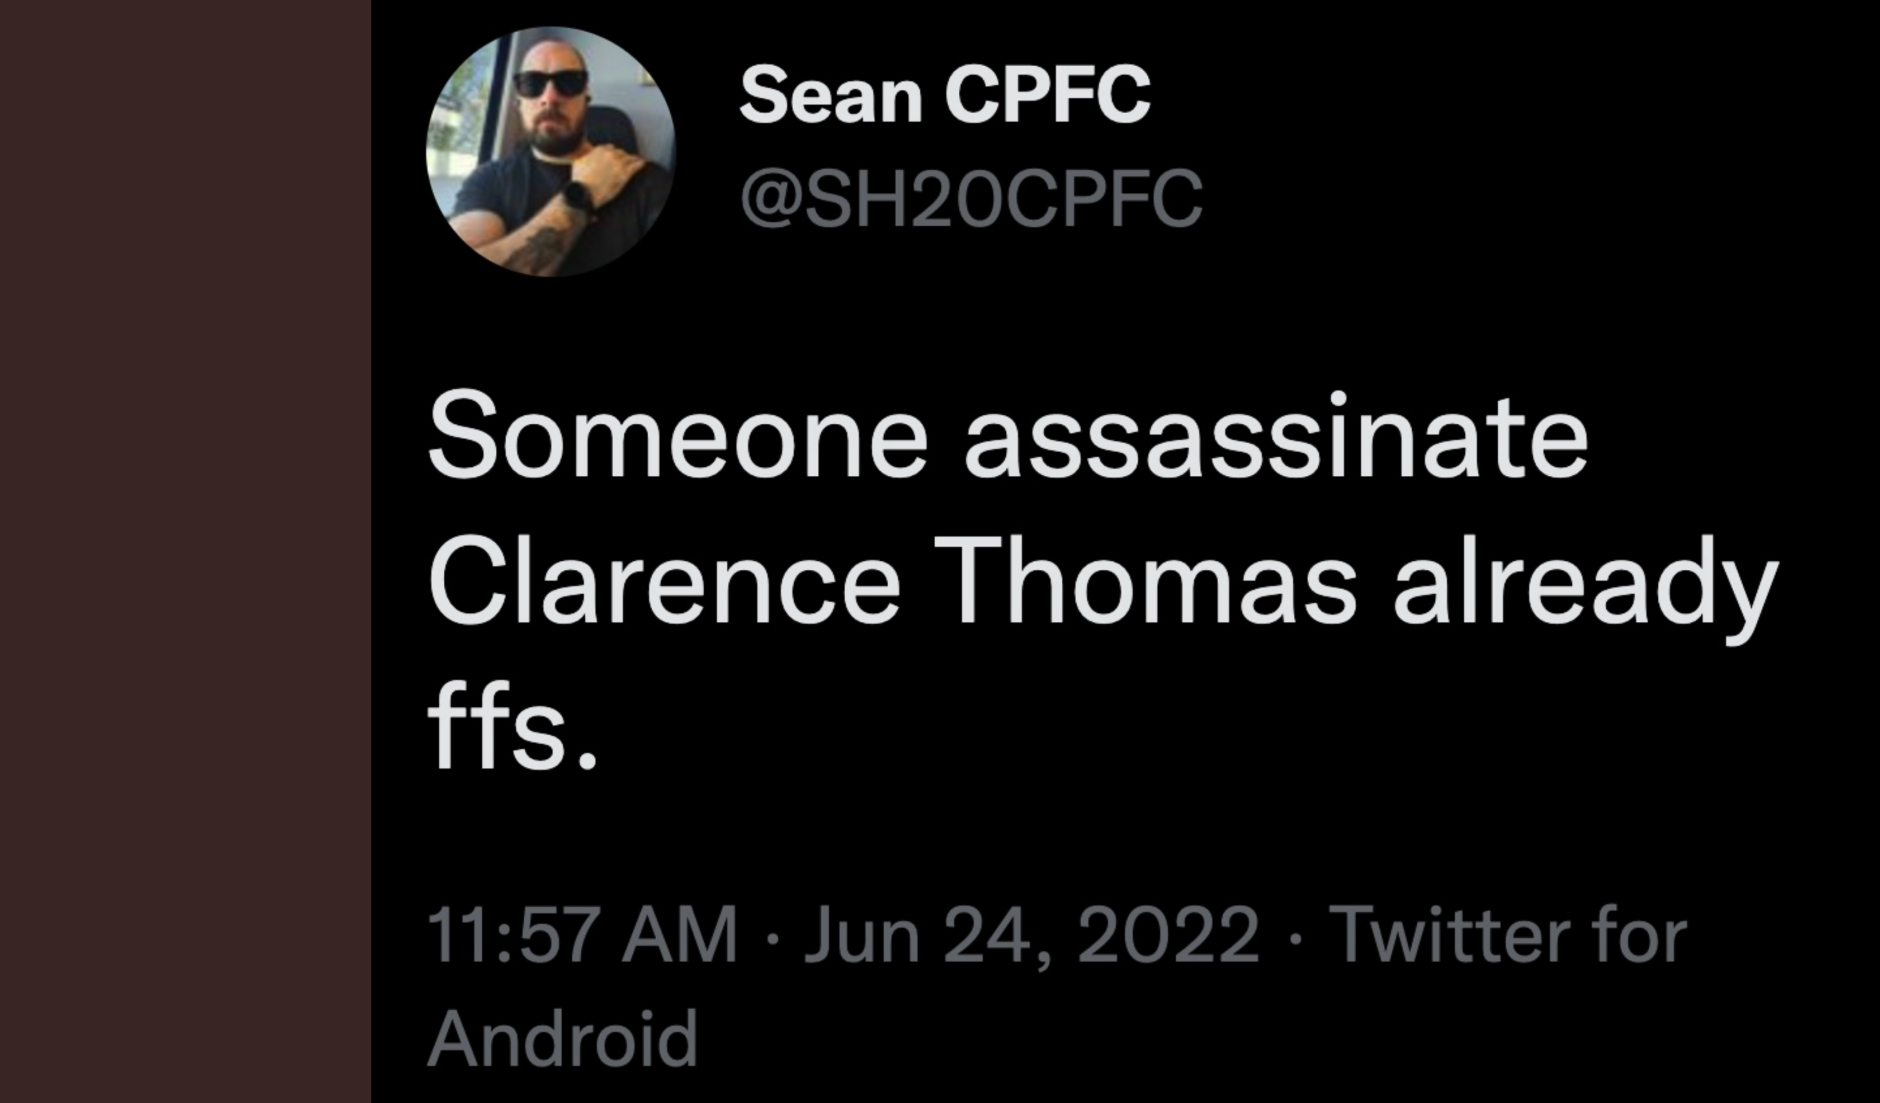Click the display name Sean CPFC
The width and height of the screenshot is (1880, 1103).
click(944, 96)
